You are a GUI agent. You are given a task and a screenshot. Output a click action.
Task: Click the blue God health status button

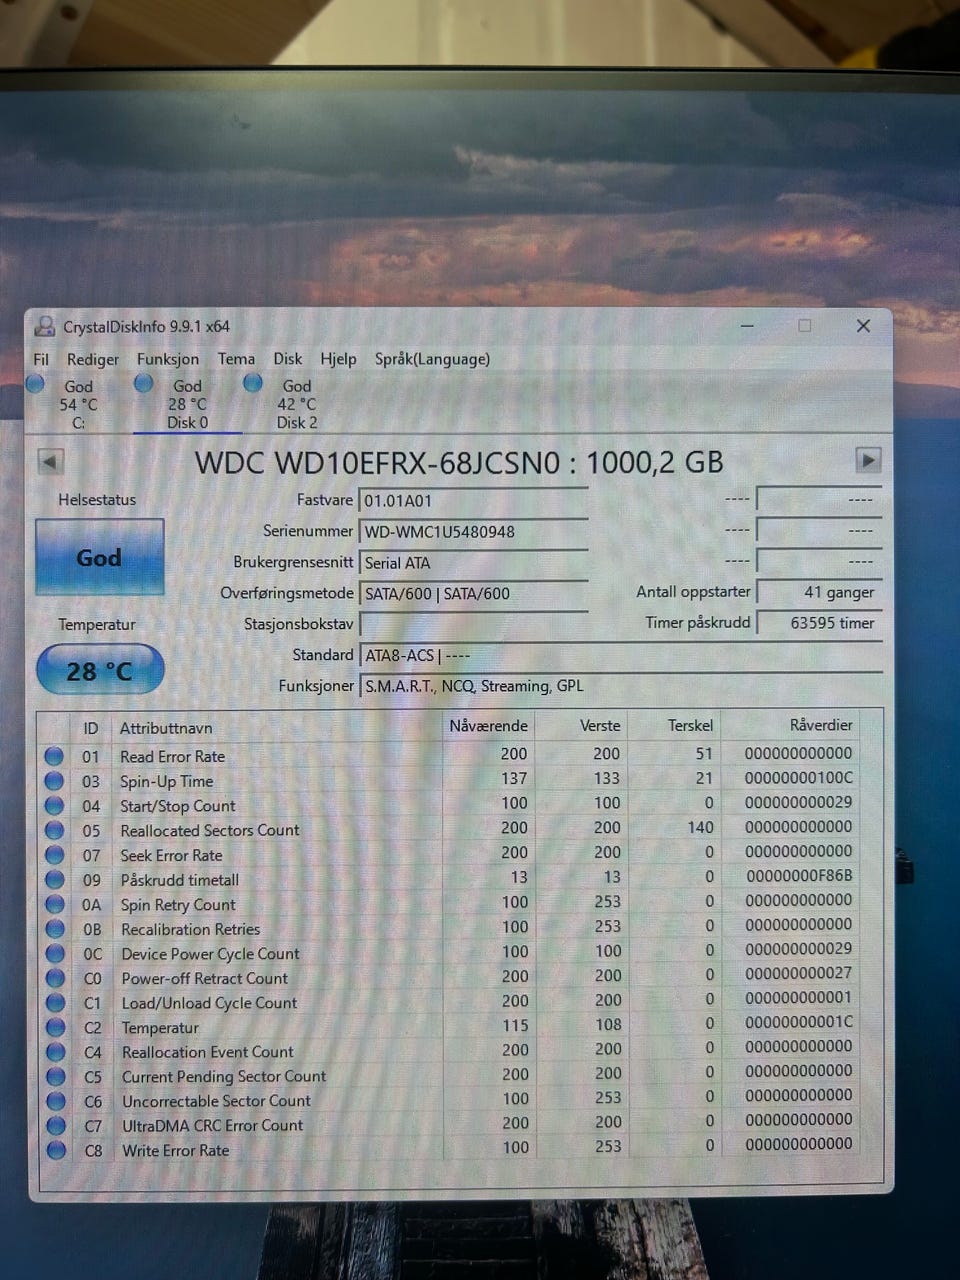pos(99,557)
